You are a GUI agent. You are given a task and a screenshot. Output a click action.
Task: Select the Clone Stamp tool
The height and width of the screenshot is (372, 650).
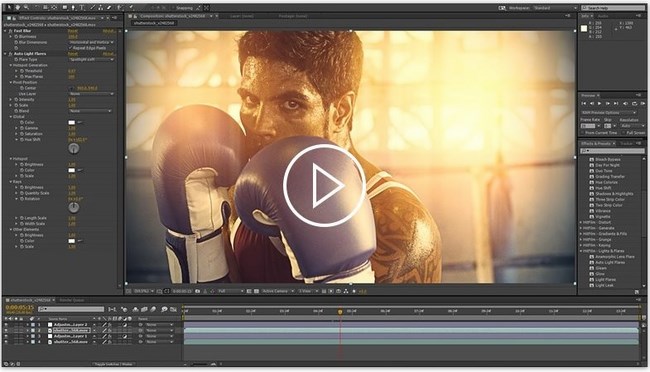(101, 7)
